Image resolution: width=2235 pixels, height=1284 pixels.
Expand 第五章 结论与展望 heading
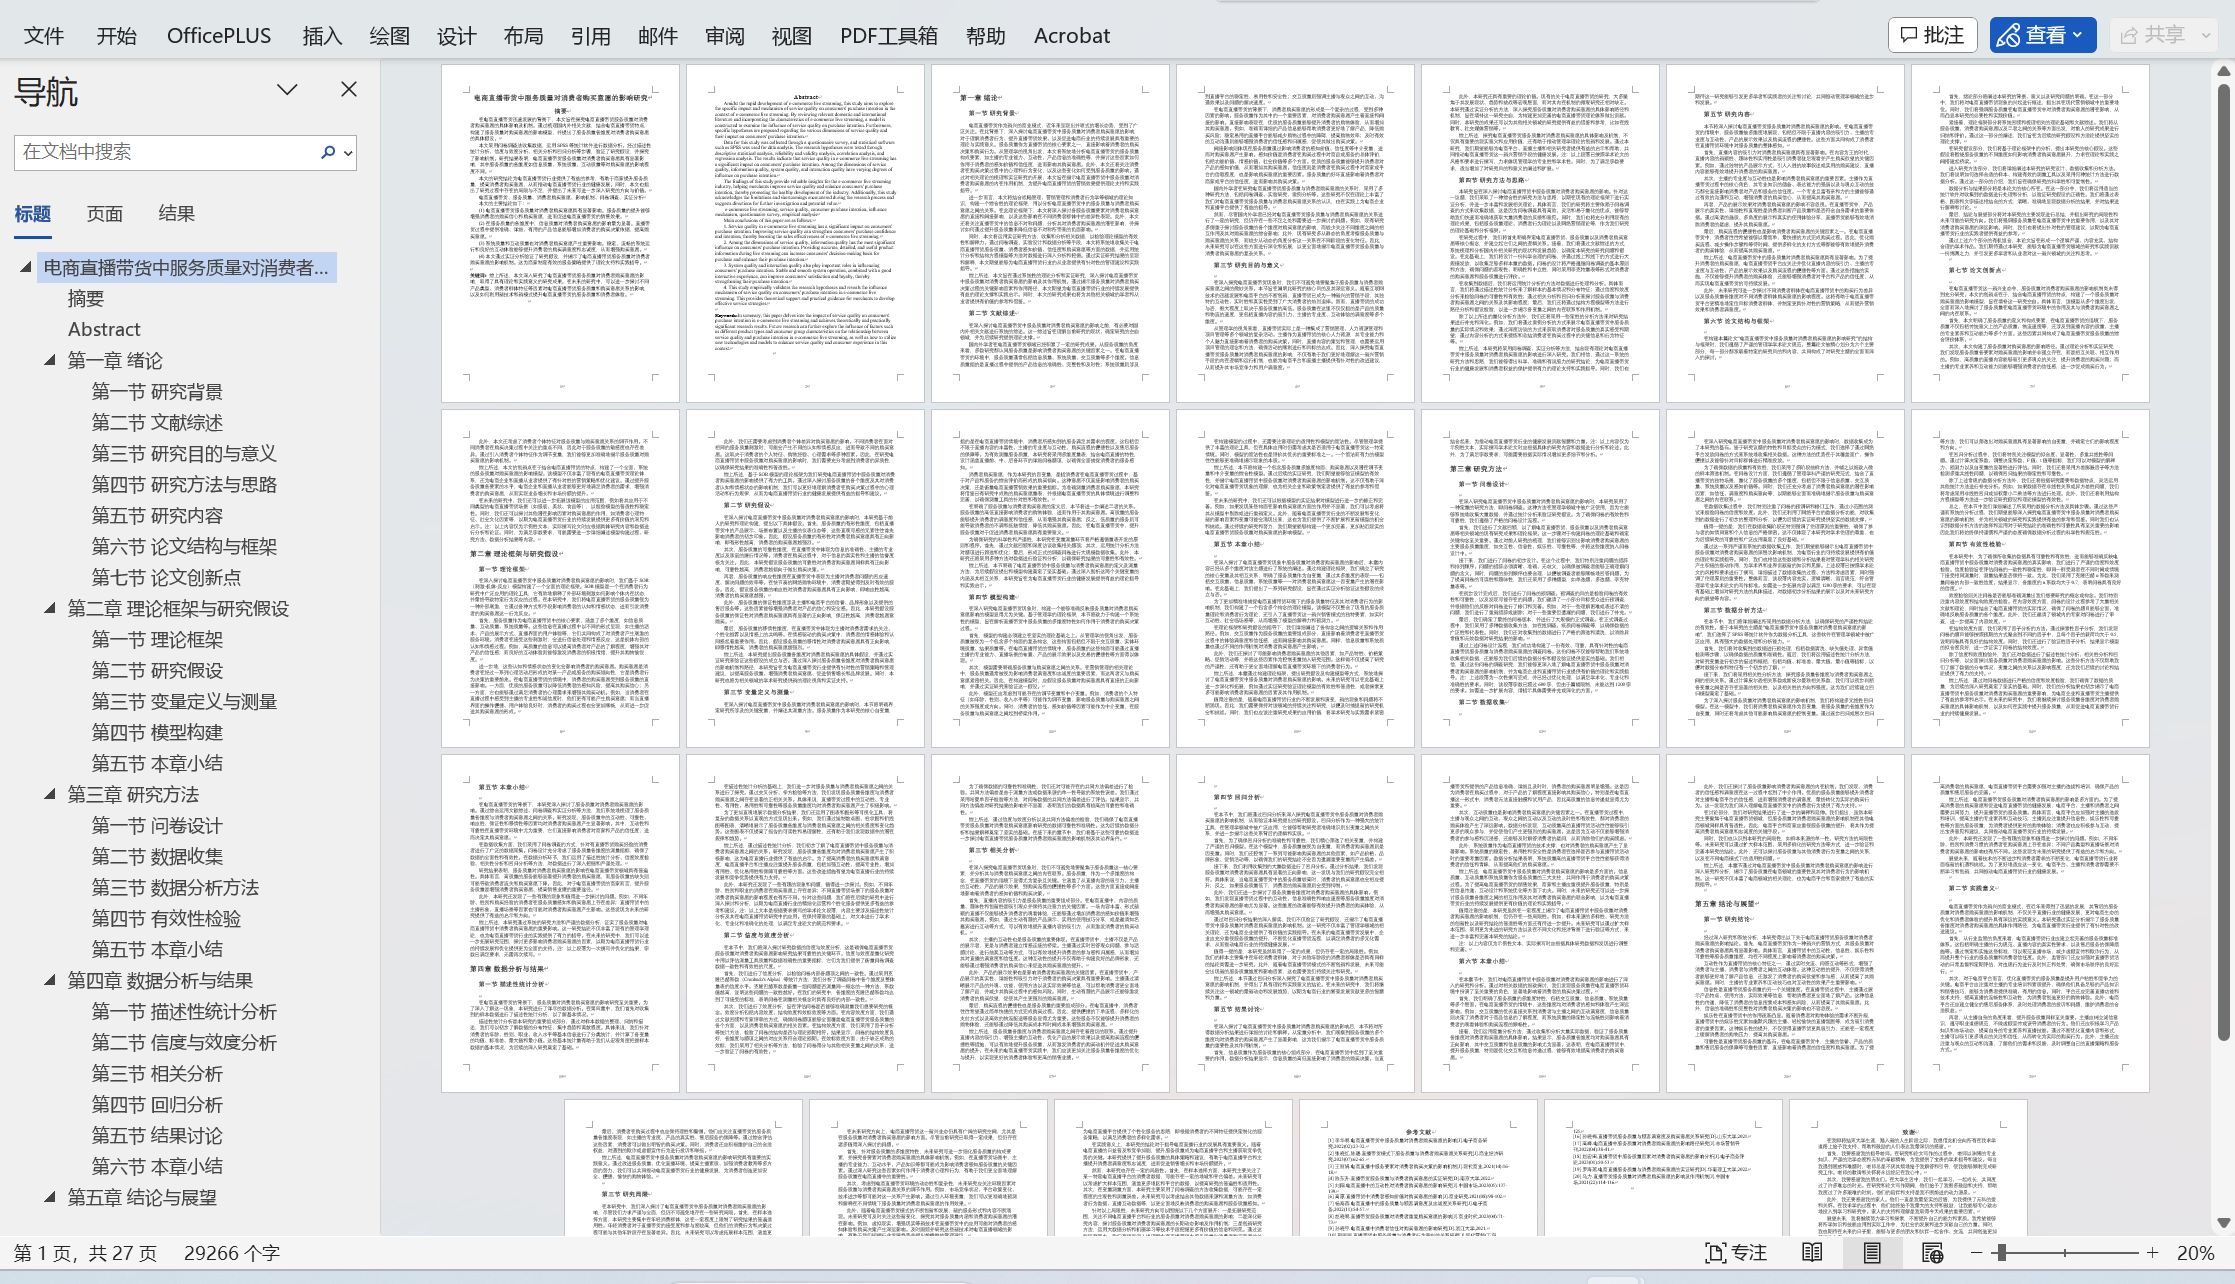pos(49,1197)
